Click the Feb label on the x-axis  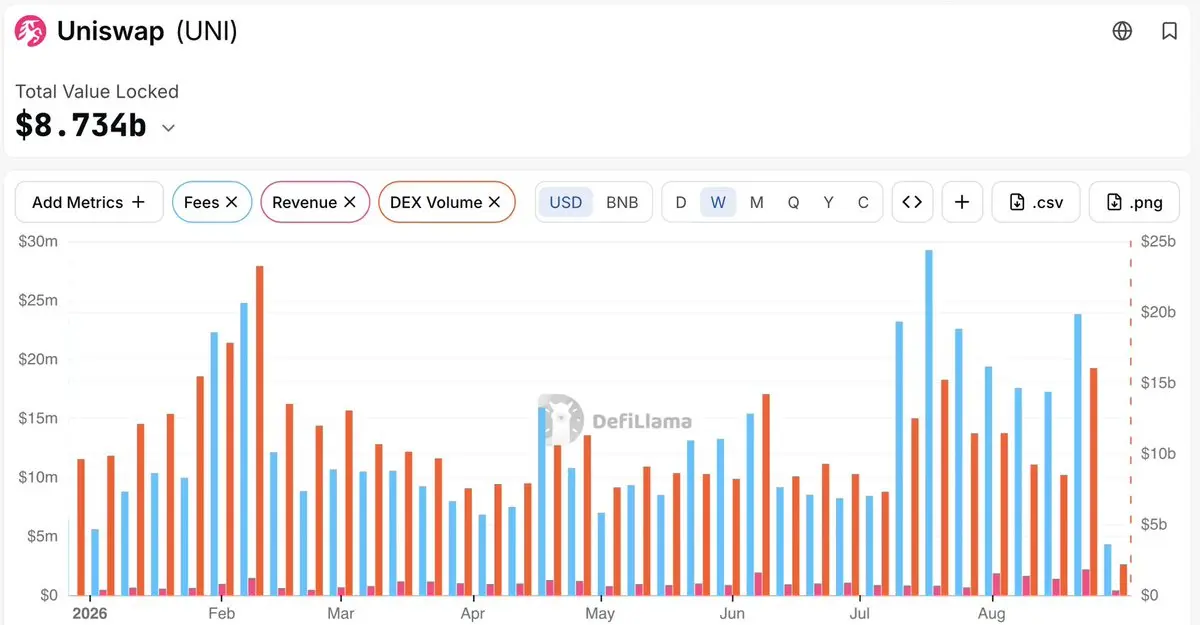221,613
